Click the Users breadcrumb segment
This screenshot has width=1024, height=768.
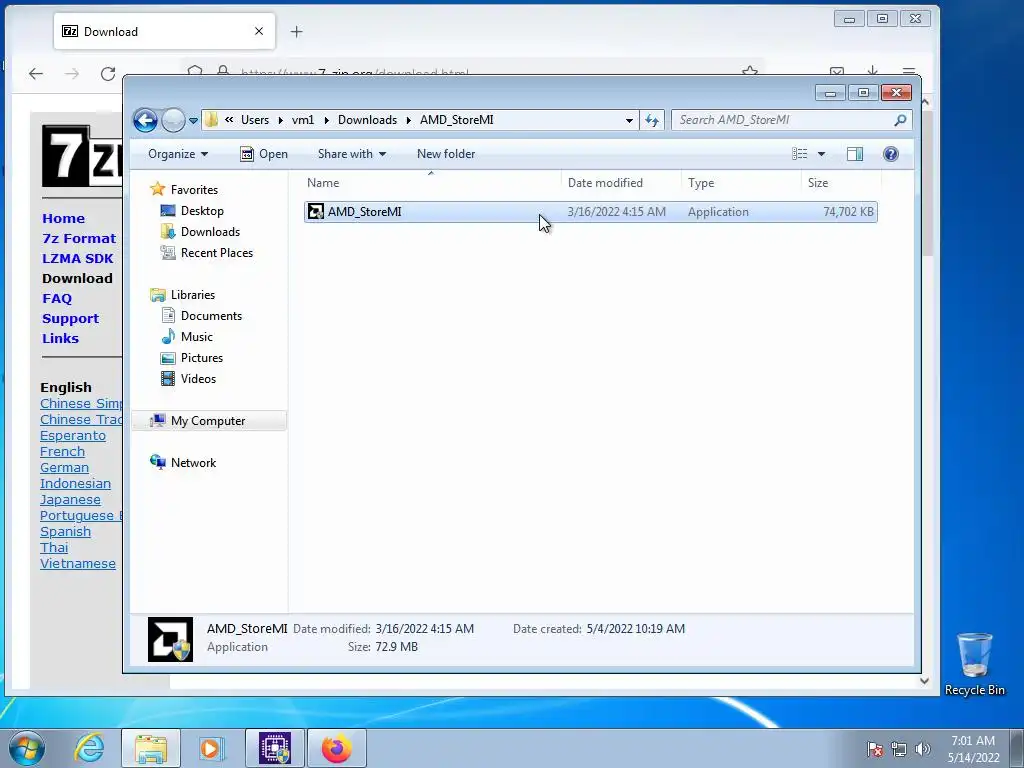coord(255,120)
